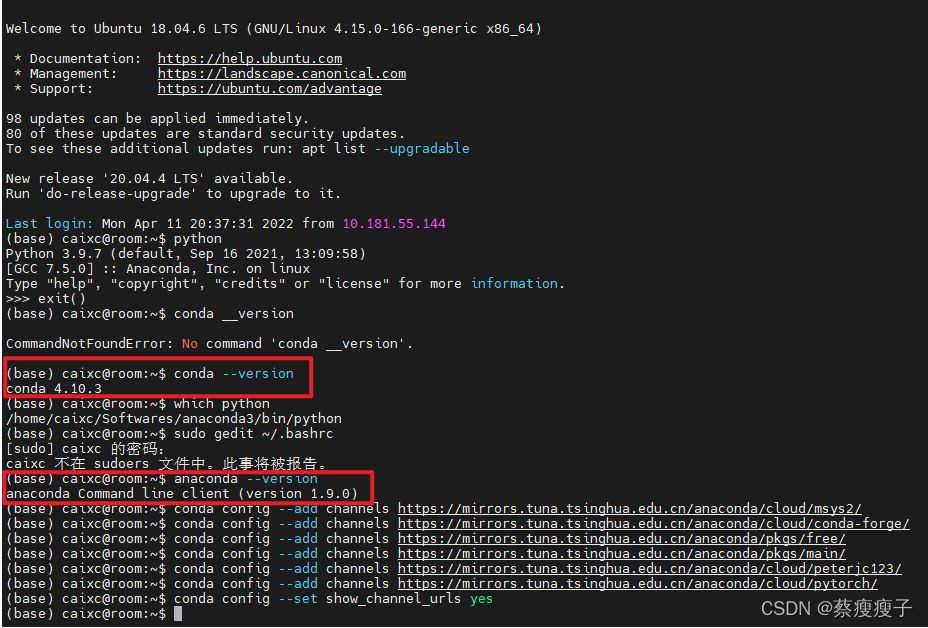The image size is (928, 628).
Task: Click the 'show_channel_urls' text
Action: click(394, 598)
